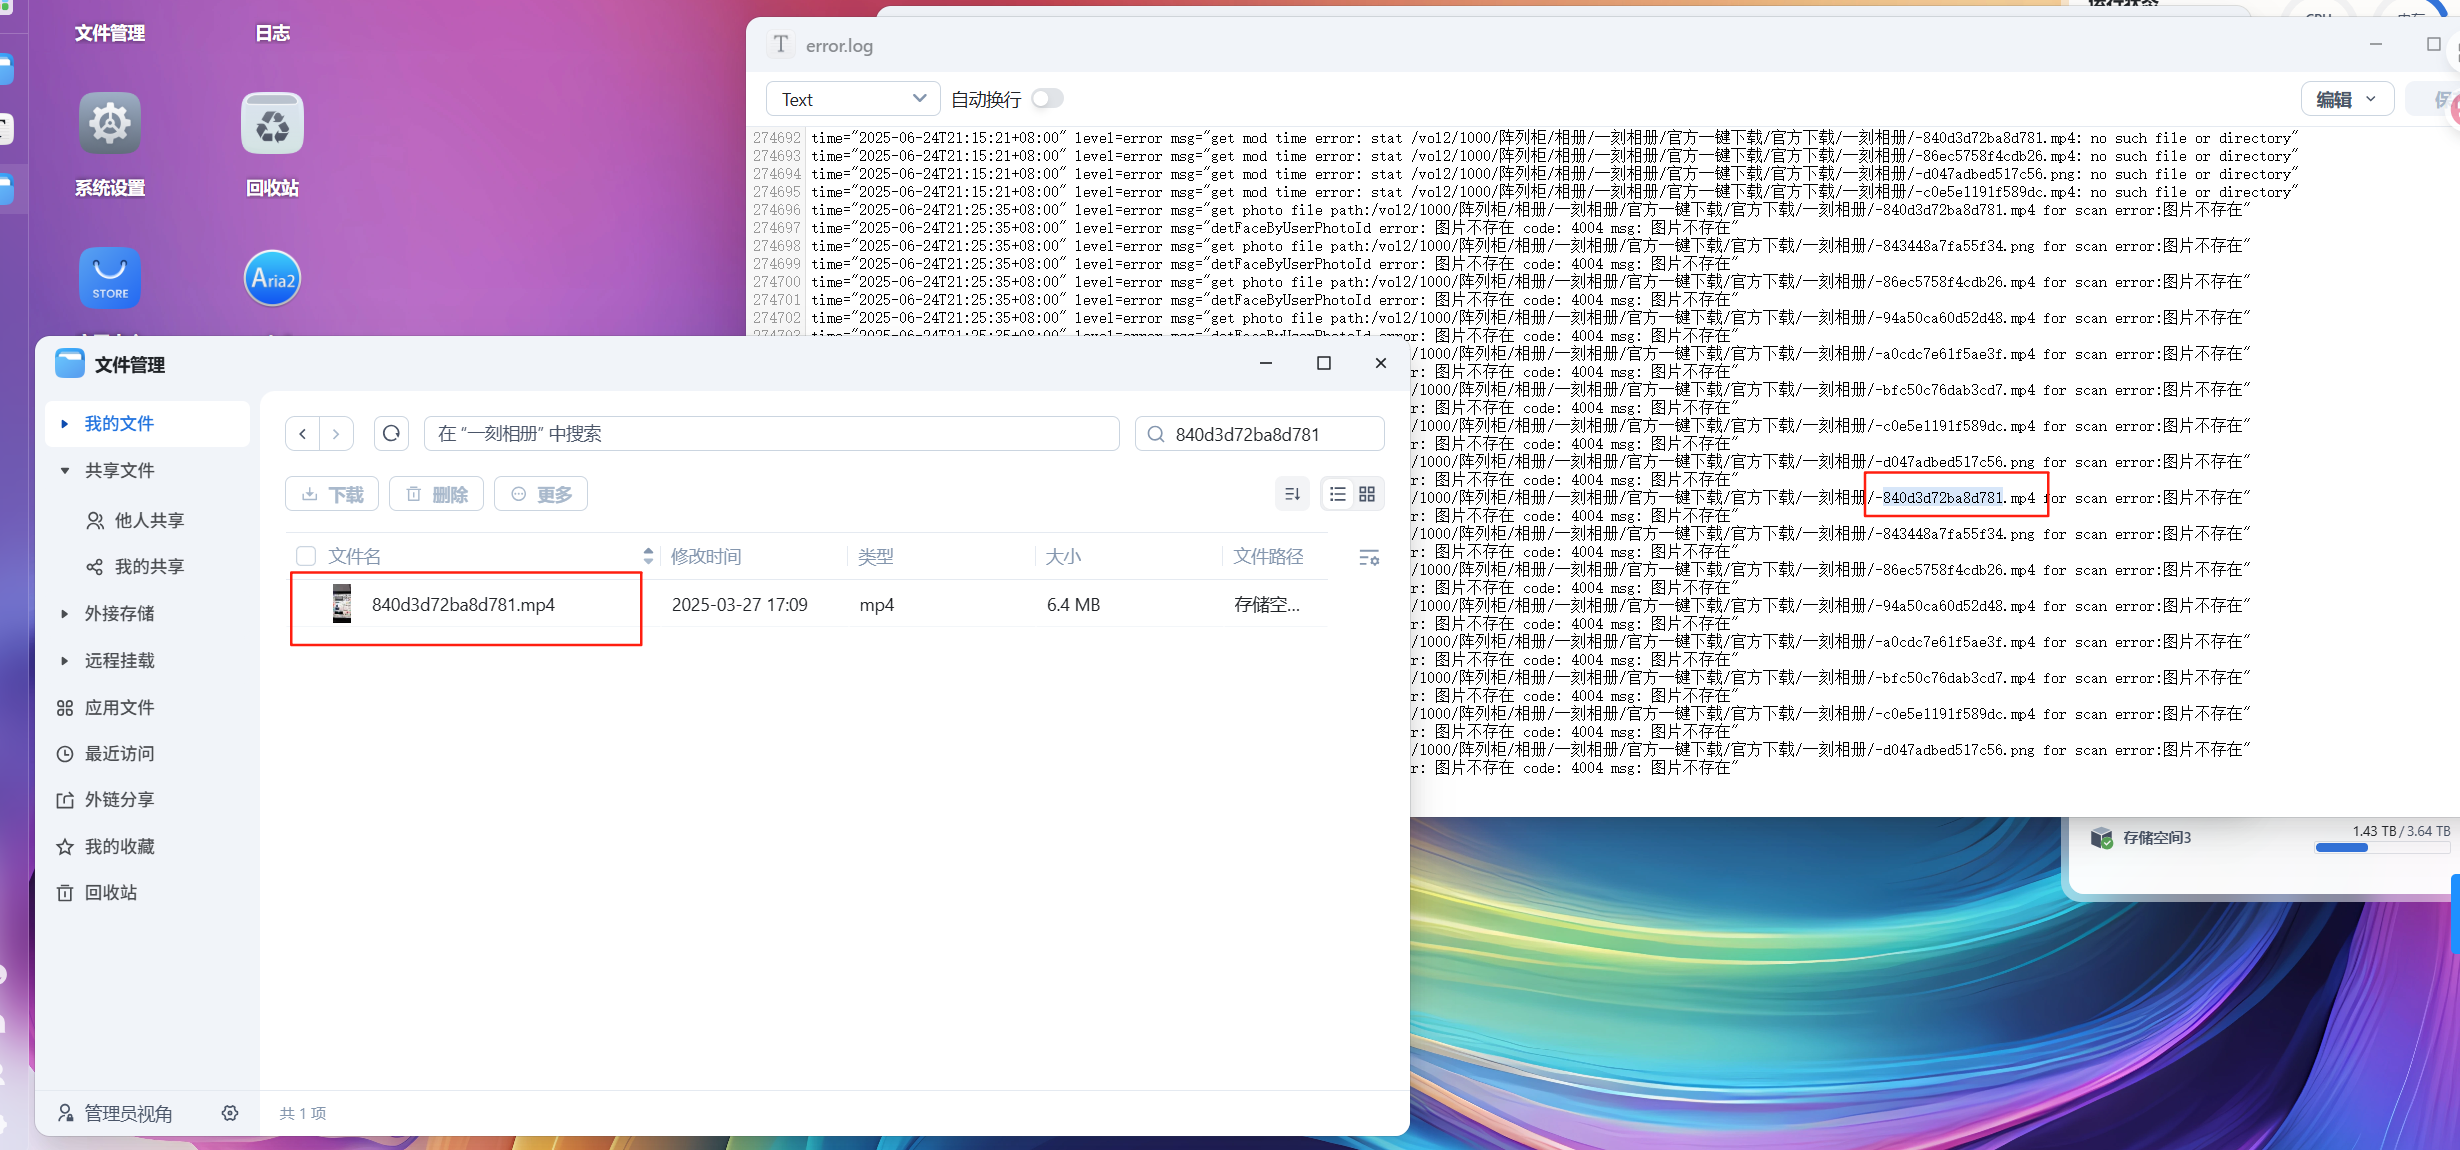This screenshot has width=2460, height=1150.
Task: Click the 存储空间3 volume icon
Action: click(2102, 838)
